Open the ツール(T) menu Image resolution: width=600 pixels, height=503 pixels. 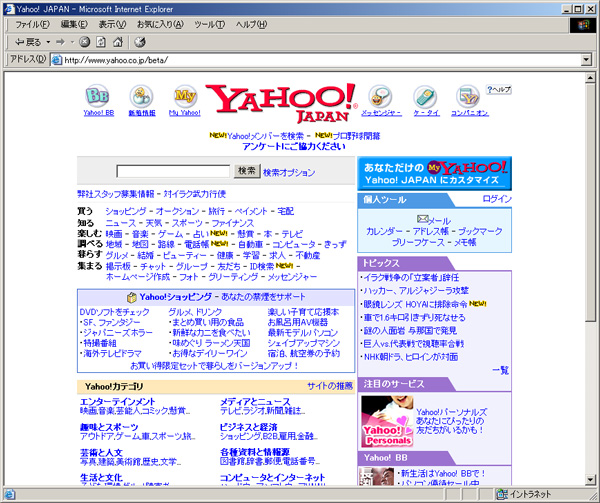coord(210,24)
